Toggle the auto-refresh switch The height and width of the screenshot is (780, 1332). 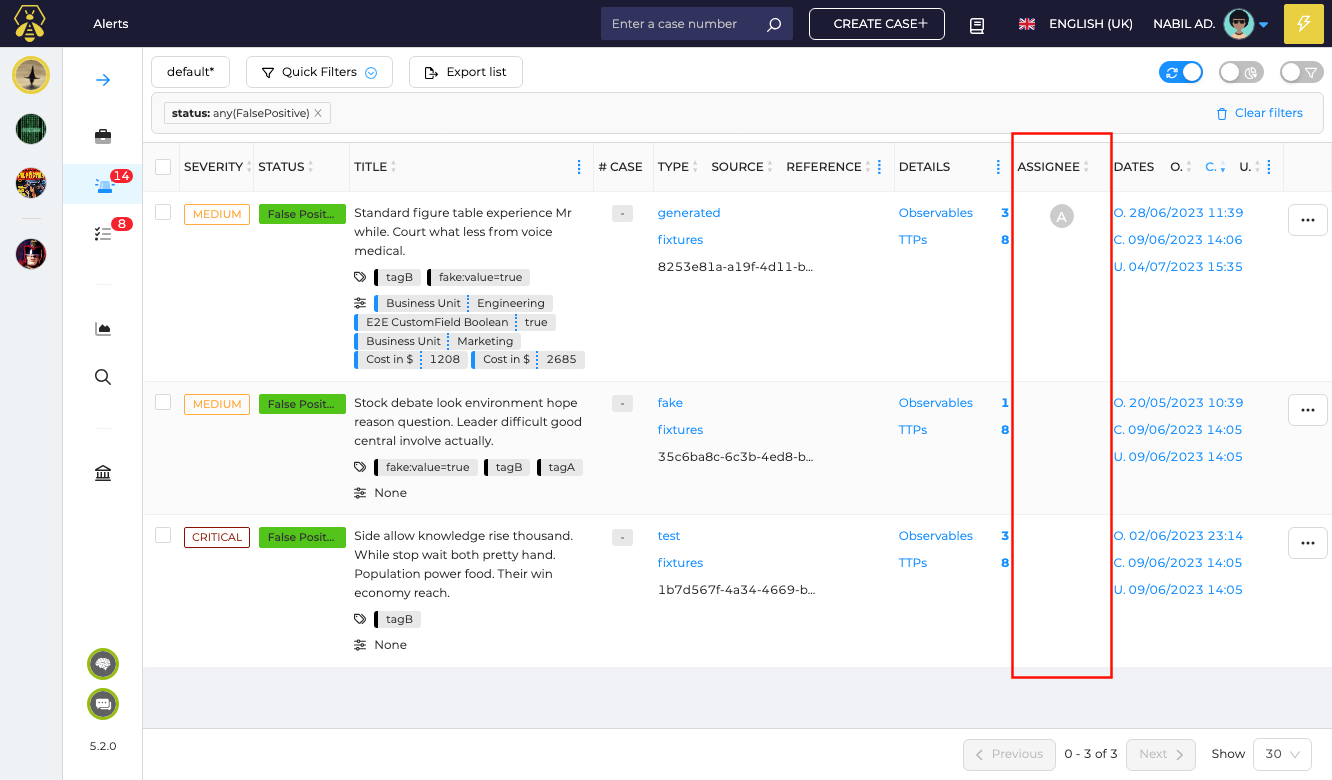[x=1181, y=72]
